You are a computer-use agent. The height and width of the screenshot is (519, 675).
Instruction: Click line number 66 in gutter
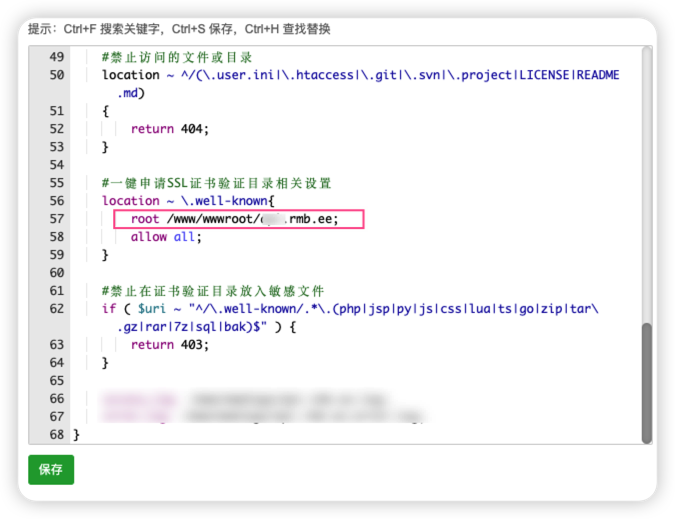[56, 399]
